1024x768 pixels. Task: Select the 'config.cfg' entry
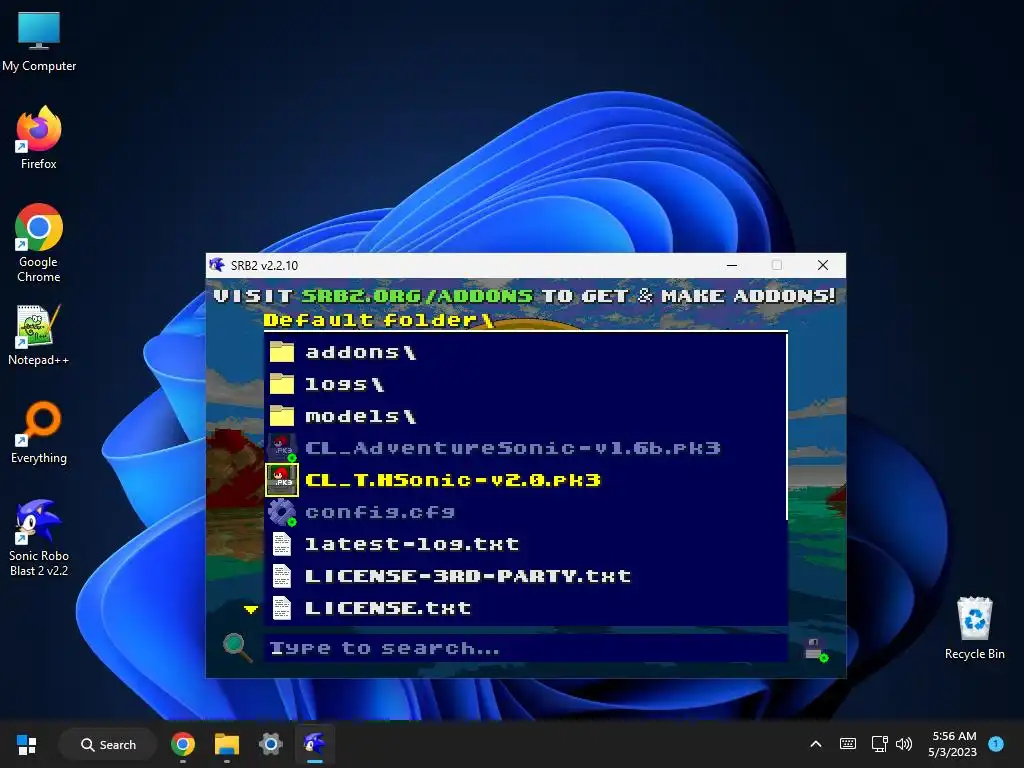[x=380, y=512]
